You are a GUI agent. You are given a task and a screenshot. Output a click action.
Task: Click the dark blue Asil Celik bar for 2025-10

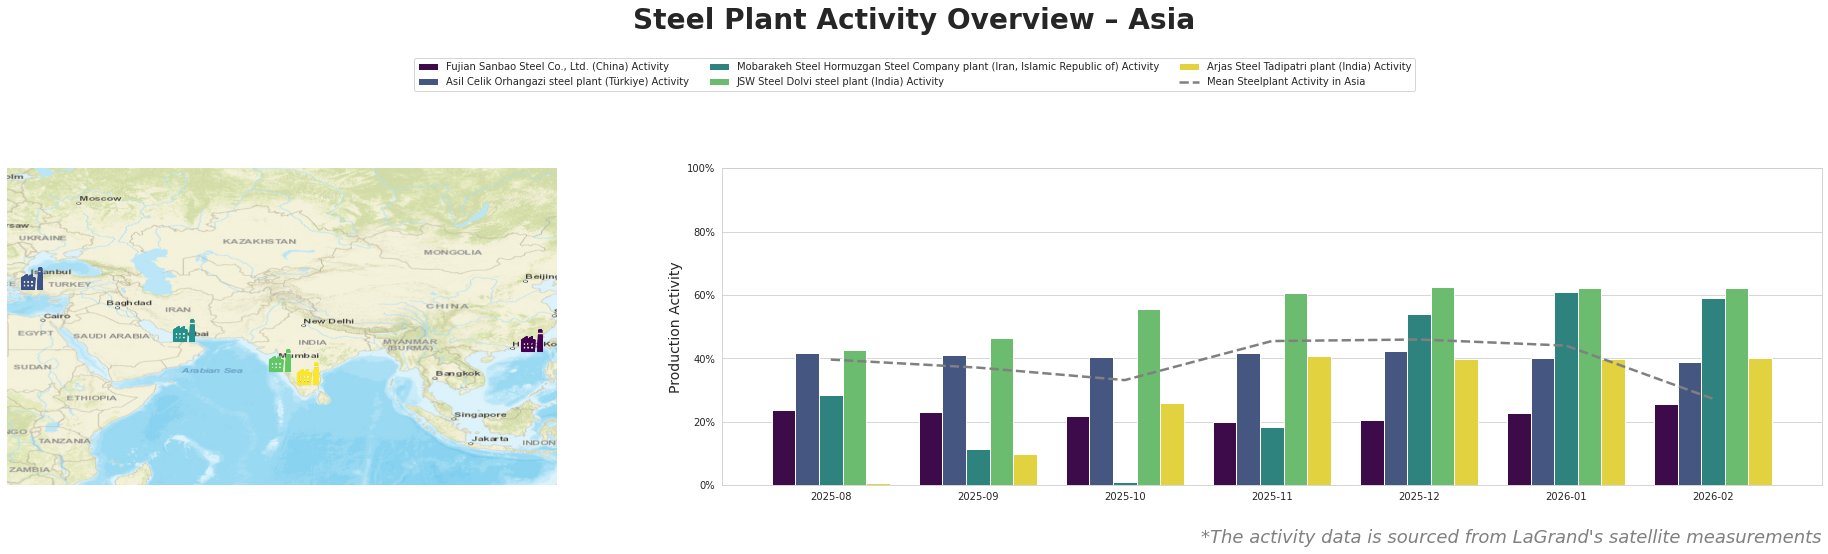coord(1101,421)
